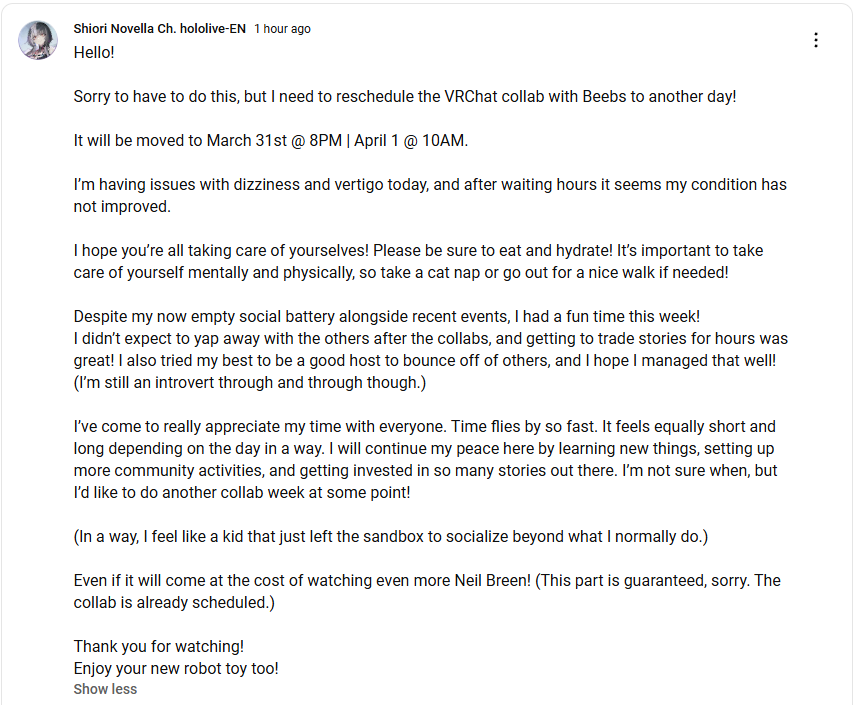Viewport: 853px width, 705px height.
Task: Click the 'yap away with the others' line
Action: coord(431,338)
